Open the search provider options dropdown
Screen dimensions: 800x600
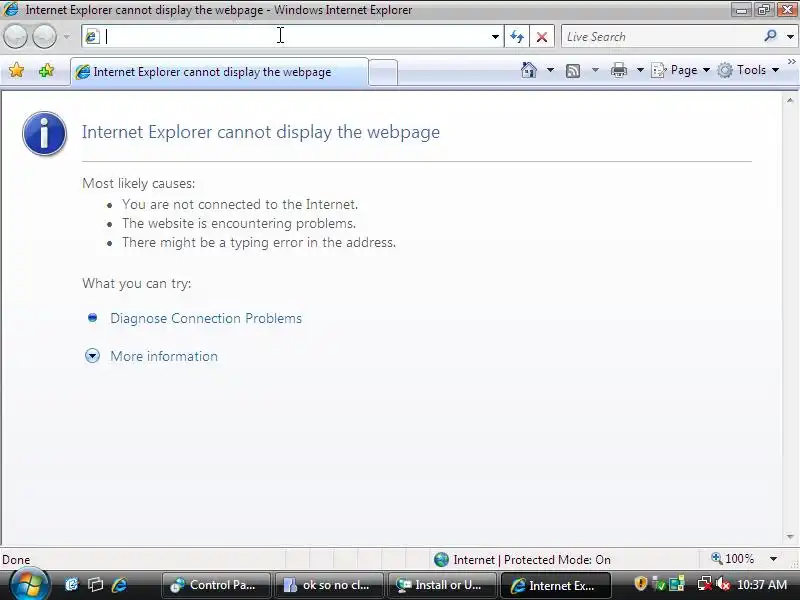tap(790, 37)
